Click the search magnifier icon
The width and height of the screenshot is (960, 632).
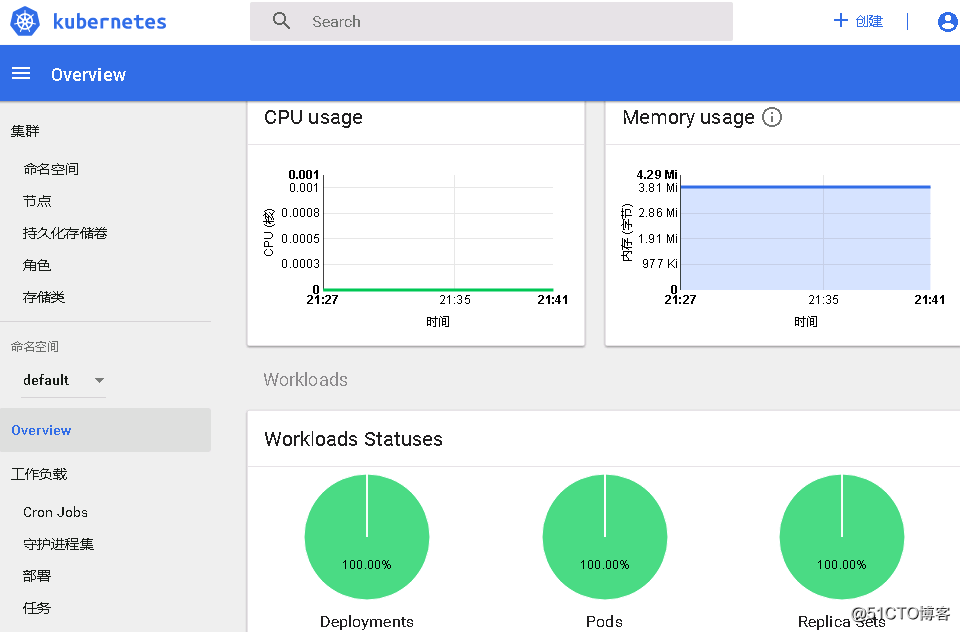tap(281, 21)
